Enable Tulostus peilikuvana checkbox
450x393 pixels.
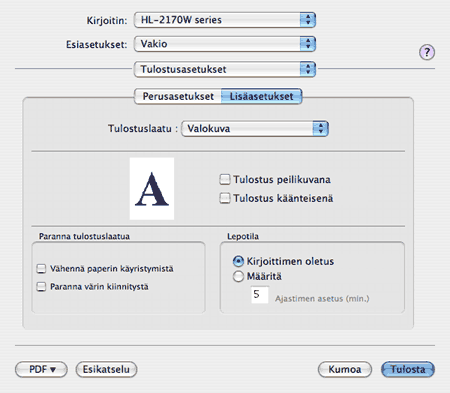(225, 179)
